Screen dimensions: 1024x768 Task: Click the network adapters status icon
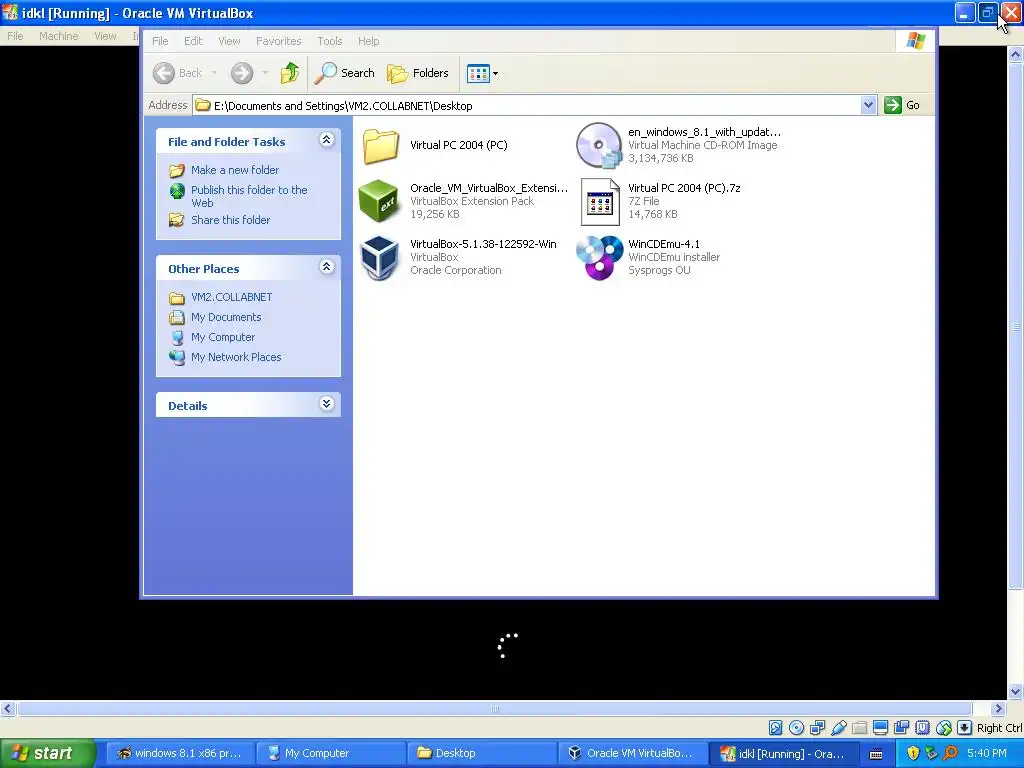pos(817,728)
